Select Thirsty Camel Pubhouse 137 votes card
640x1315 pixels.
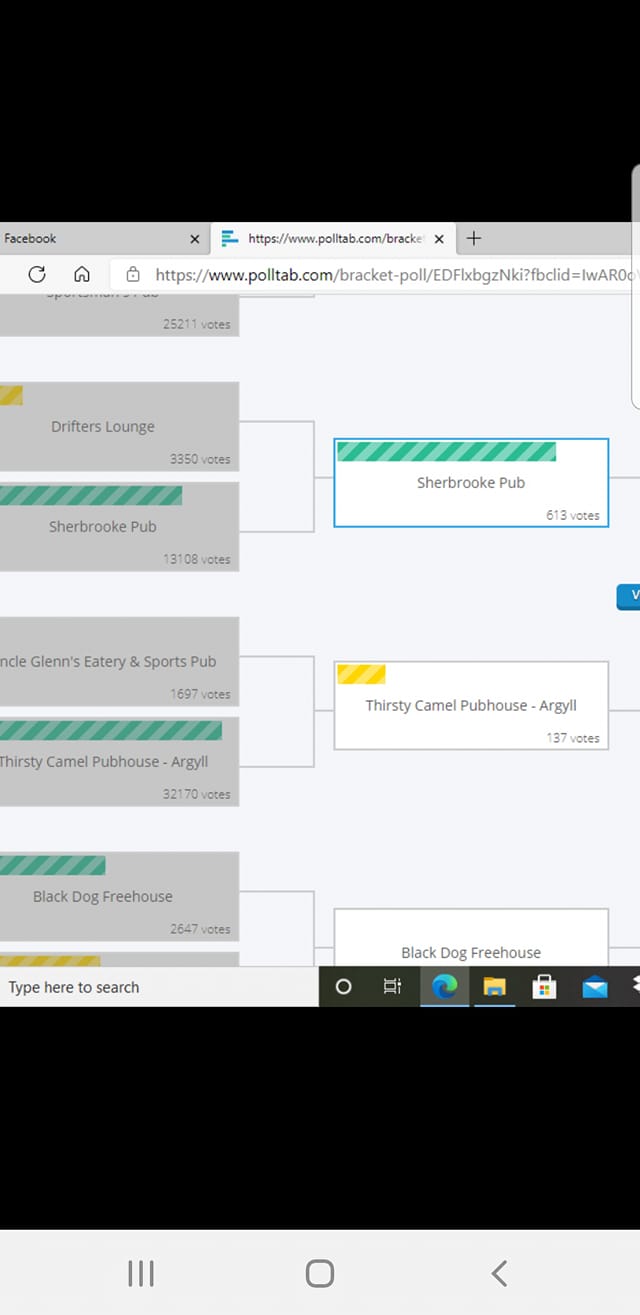tap(471, 705)
